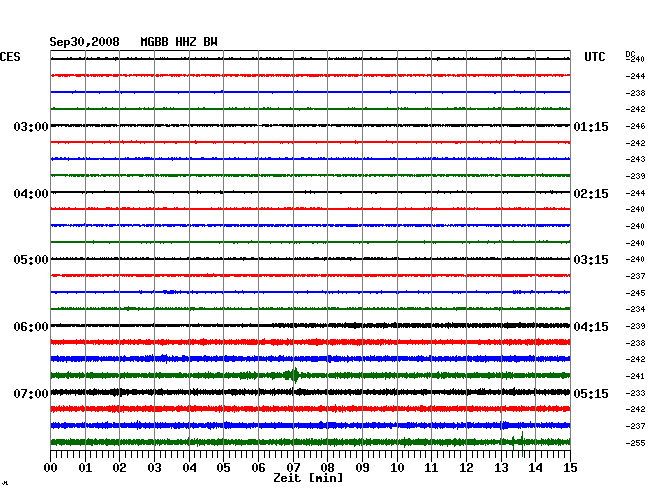Click the 07:00 local time label

[31, 393]
